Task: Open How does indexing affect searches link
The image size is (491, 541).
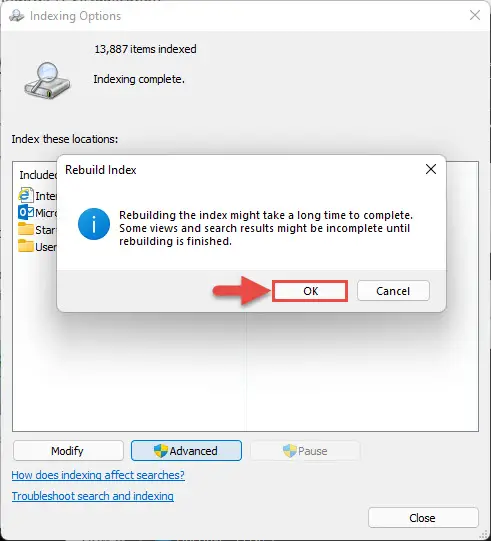Action: pos(98,475)
